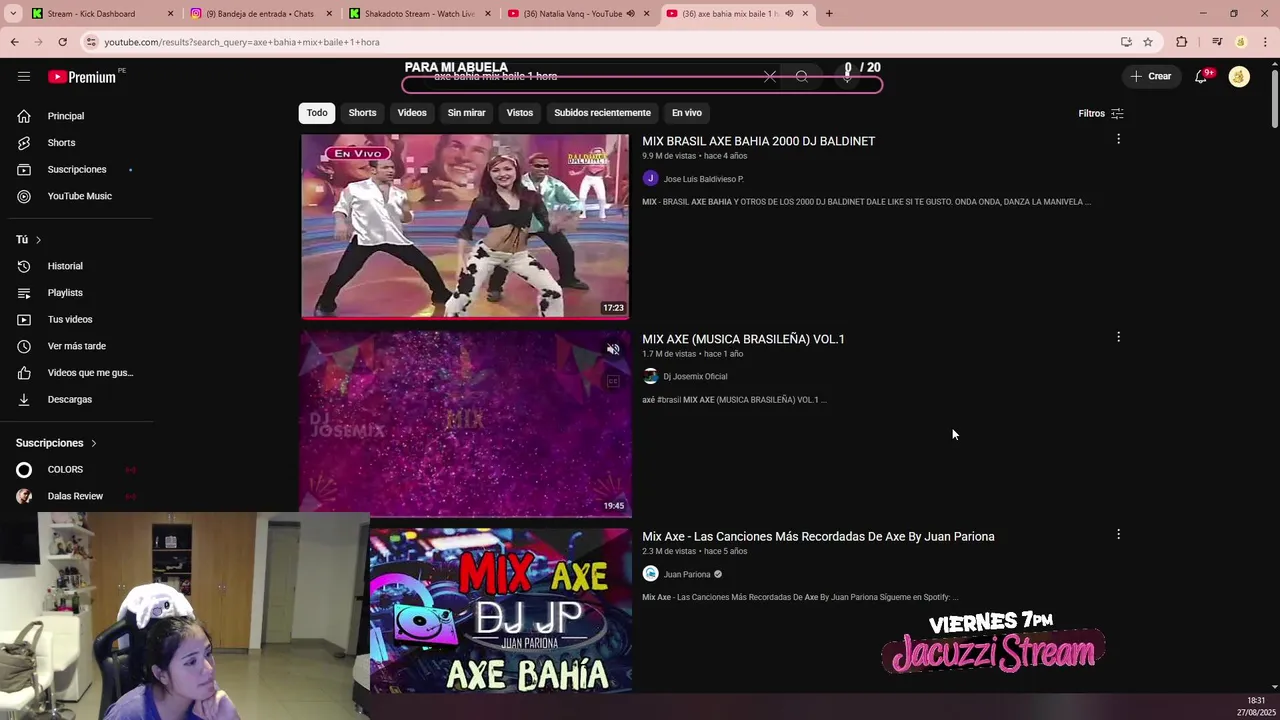1280x720 pixels.
Task: Switch to the Stream - Kick Dashboard tab
Action: click(x=102, y=14)
